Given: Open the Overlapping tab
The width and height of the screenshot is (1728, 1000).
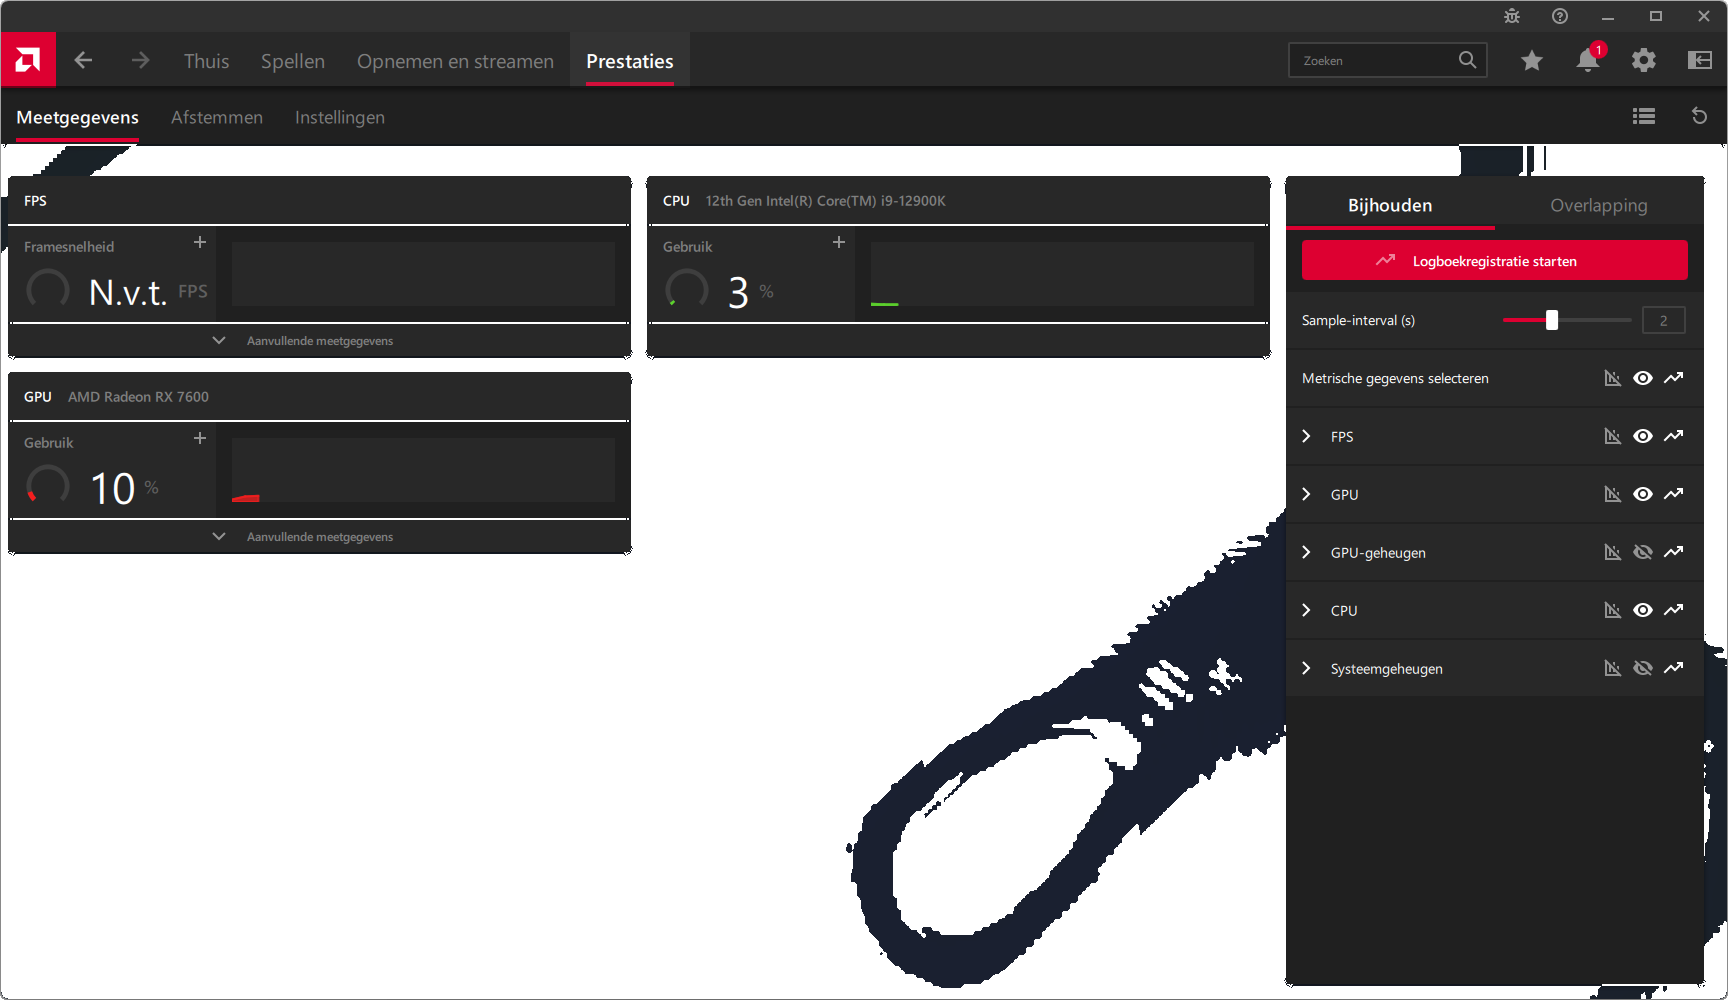Looking at the screenshot, I should tap(1598, 205).
